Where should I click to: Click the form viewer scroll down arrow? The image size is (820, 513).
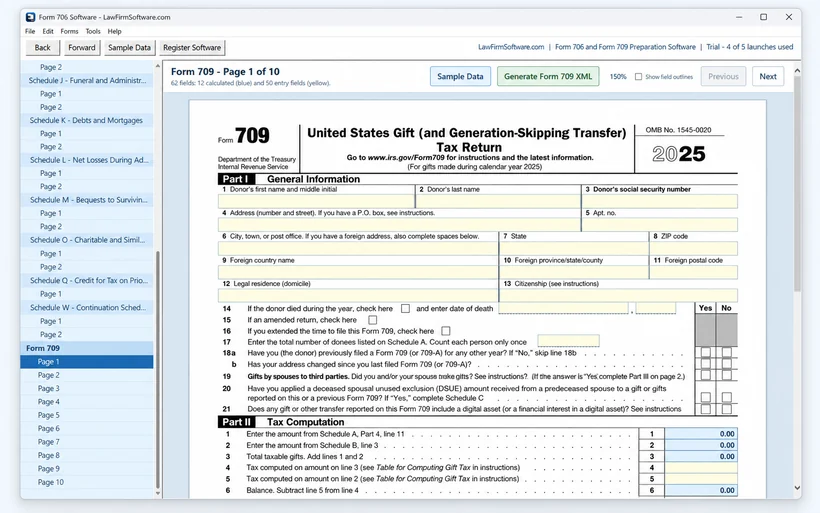tap(797, 488)
